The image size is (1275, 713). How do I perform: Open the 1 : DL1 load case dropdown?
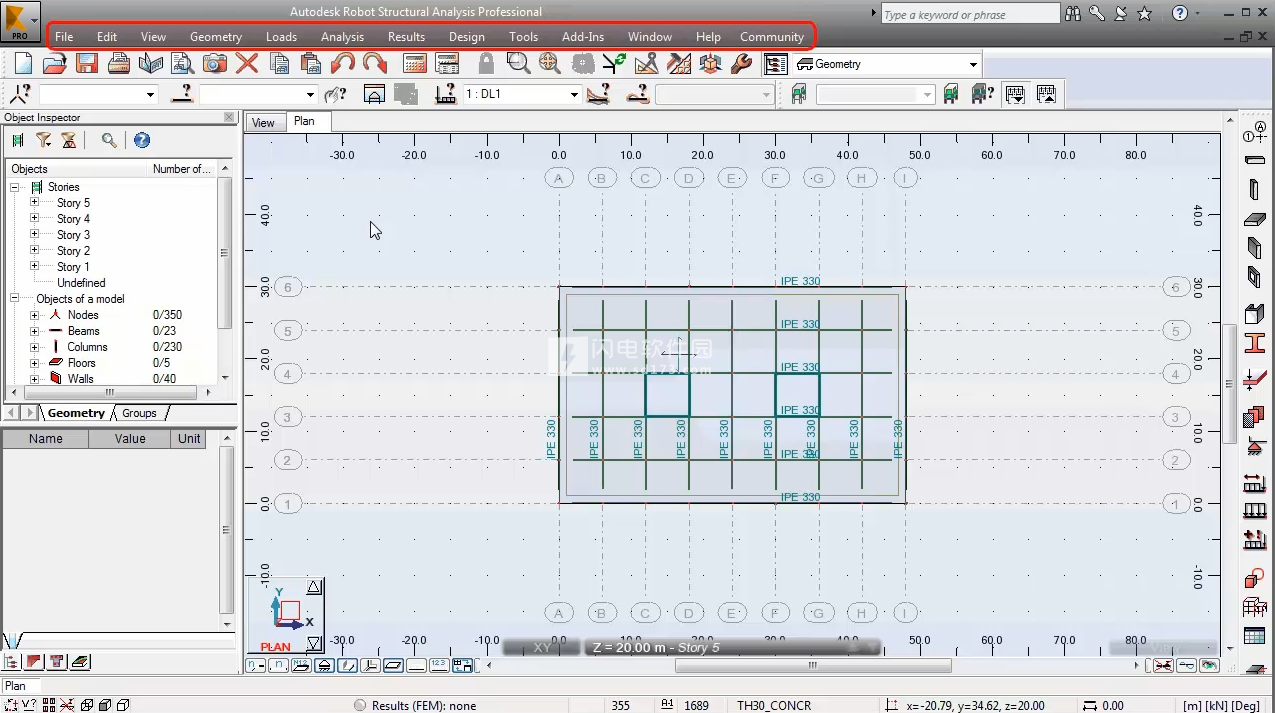pyautogui.click(x=574, y=94)
